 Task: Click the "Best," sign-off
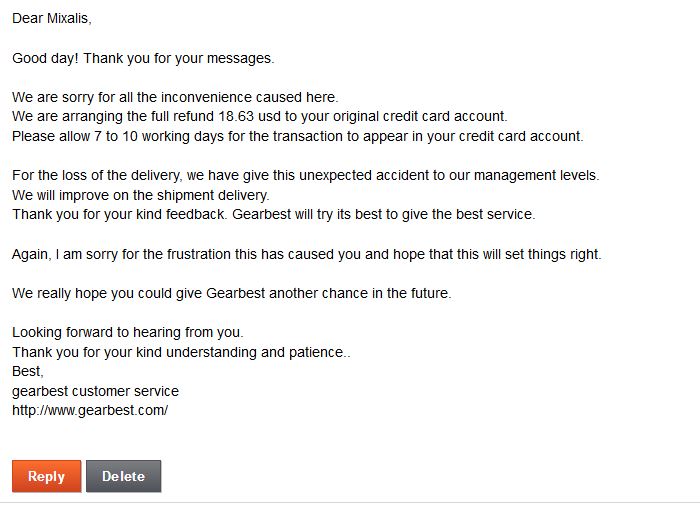point(28,371)
